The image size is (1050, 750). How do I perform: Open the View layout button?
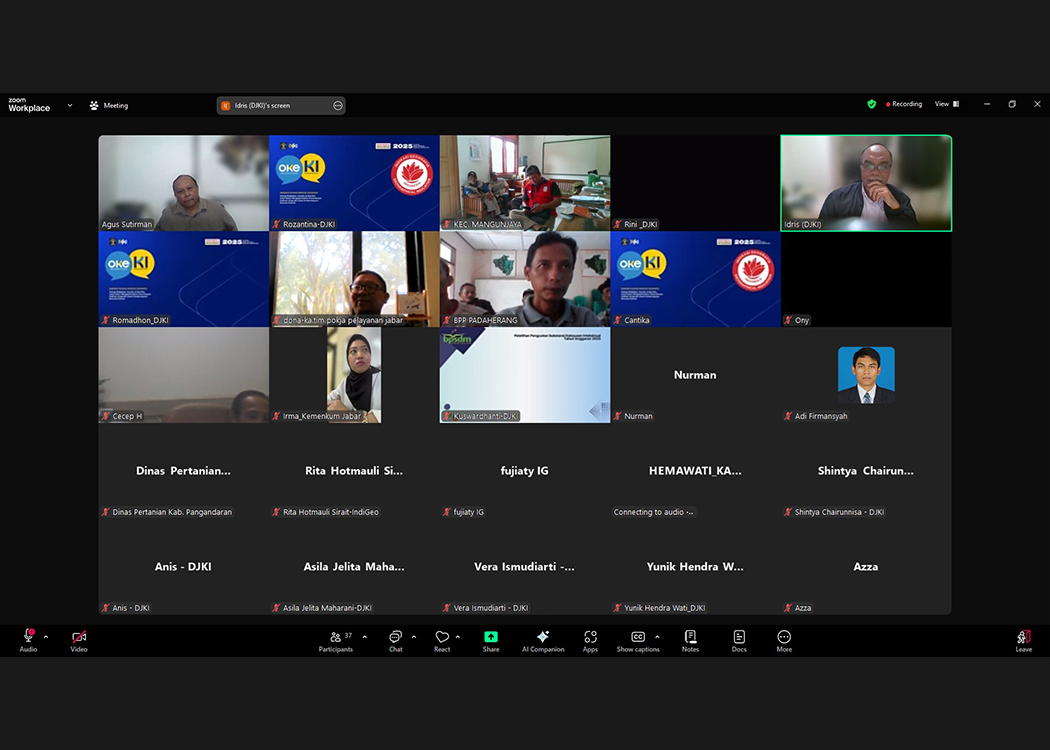946,104
